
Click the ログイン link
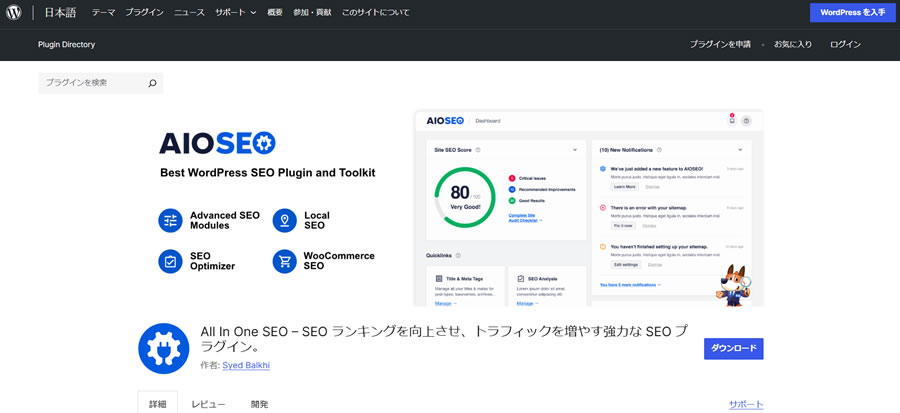coord(845,44)
